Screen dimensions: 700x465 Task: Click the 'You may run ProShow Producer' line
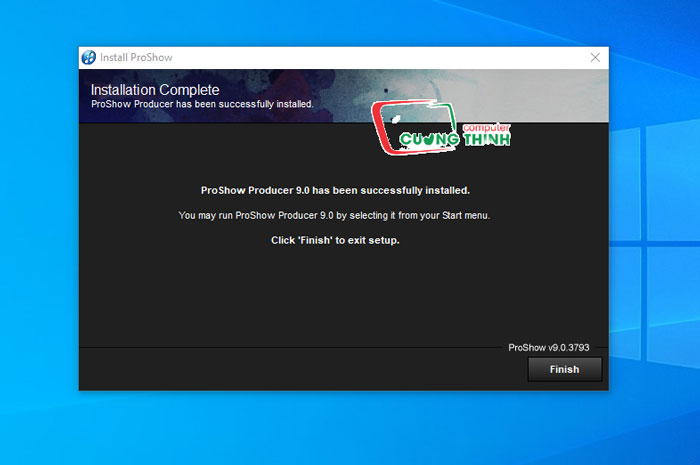pyautogui.click(x=334, y=216)
